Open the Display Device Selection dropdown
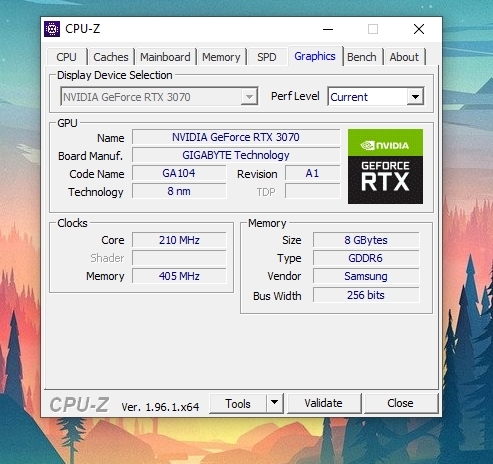Viewport: 493px width, 464px height. pos(159,97)
